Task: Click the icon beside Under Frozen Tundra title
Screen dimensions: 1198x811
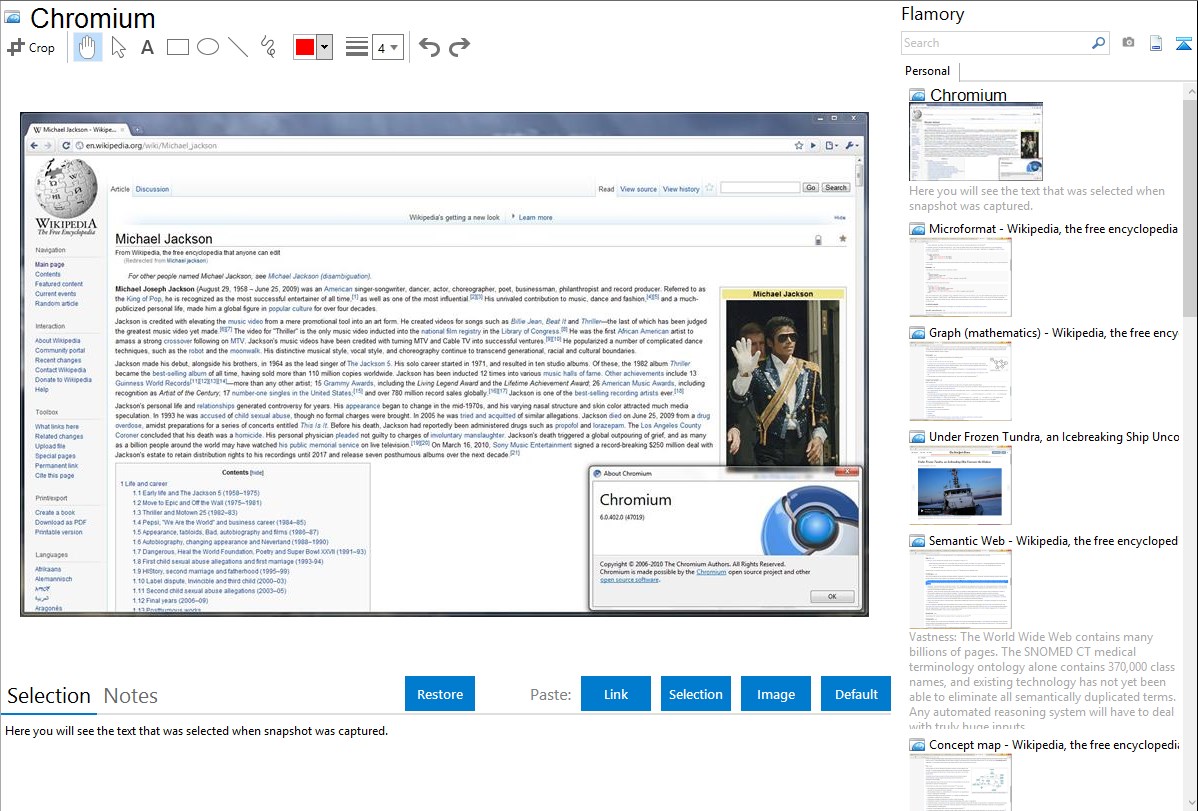Action: click(917, 437)
